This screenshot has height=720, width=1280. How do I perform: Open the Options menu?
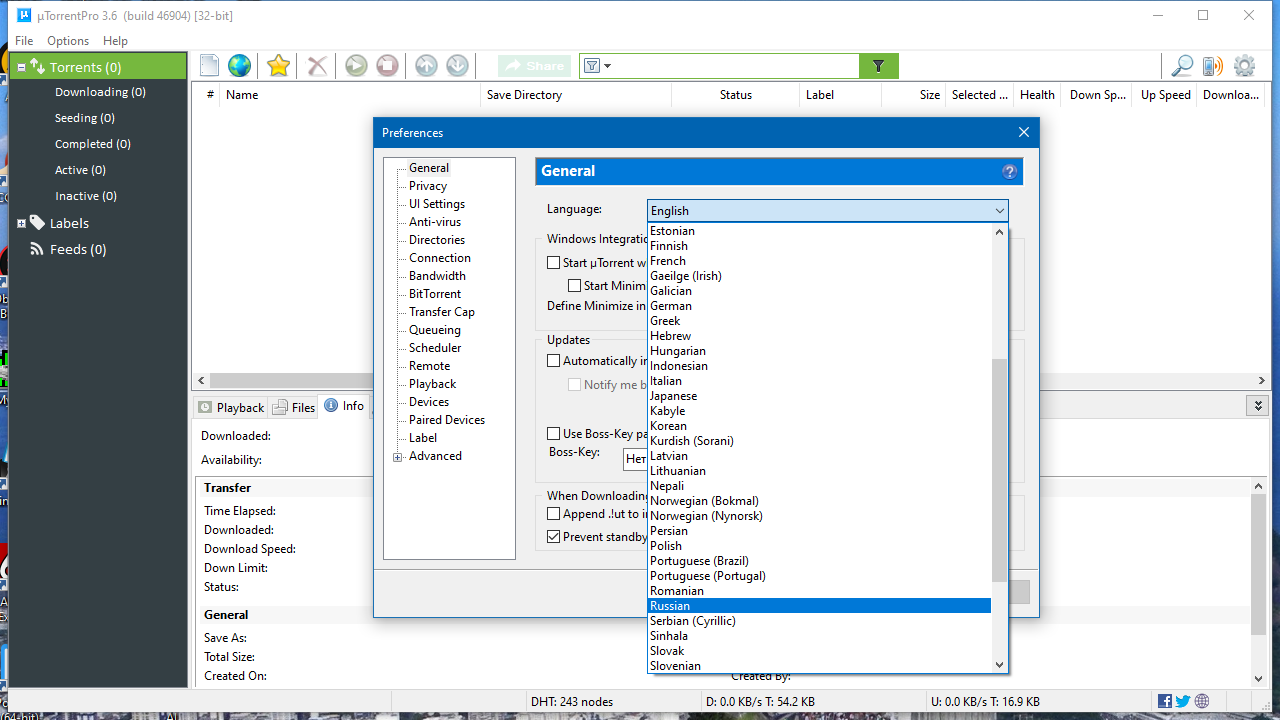pyautogui.click(x=66, y=41)
